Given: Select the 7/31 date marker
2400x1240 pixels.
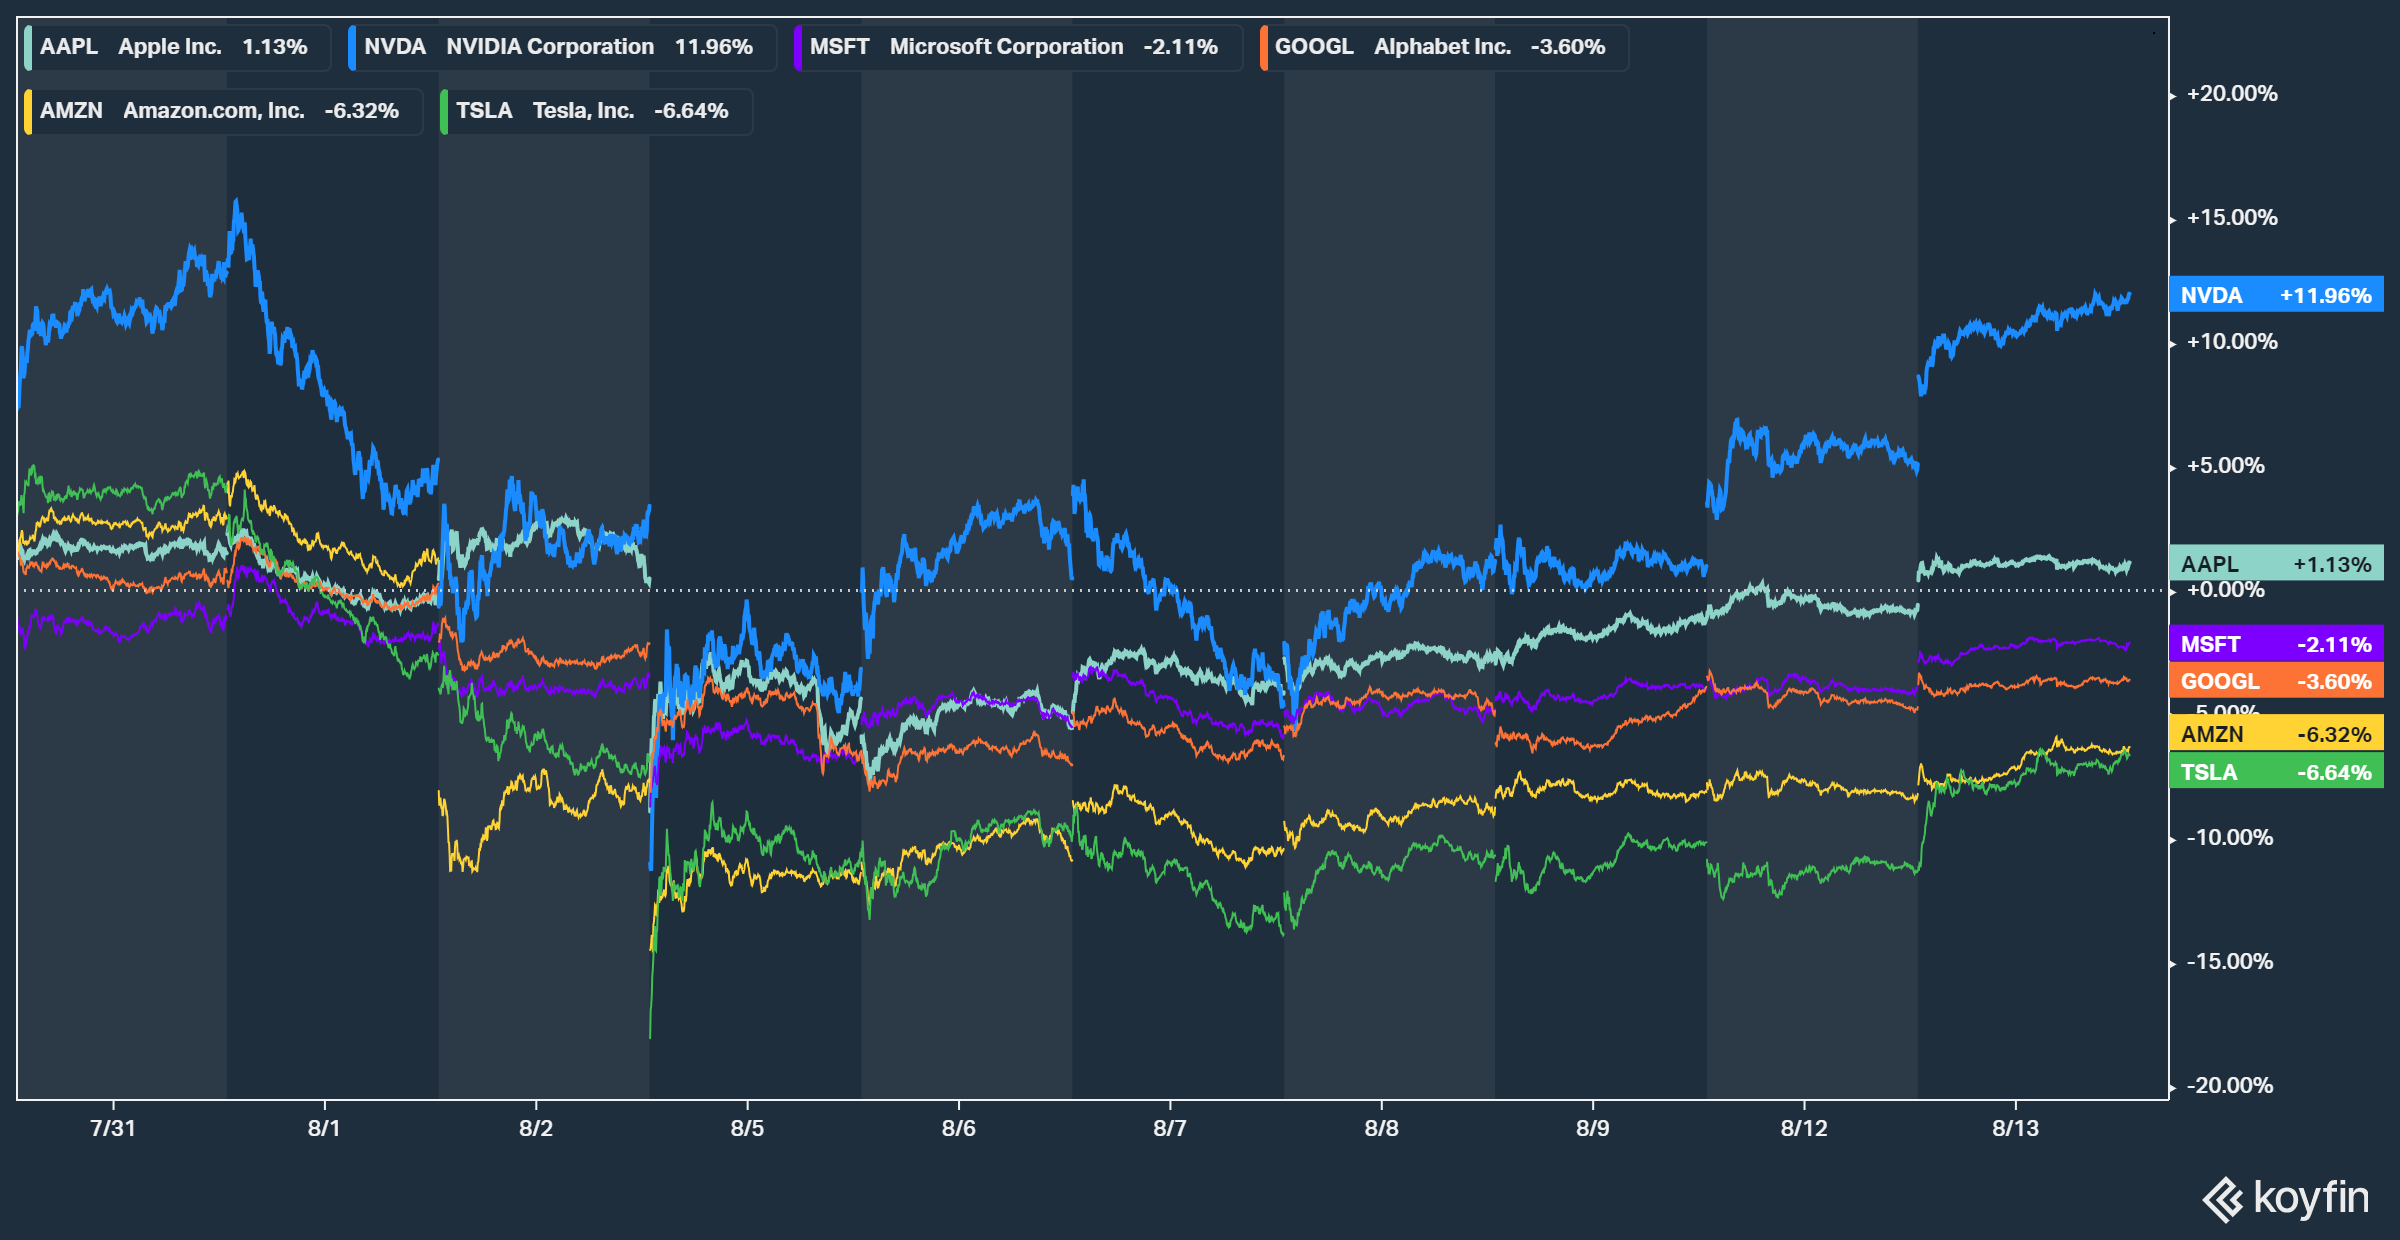Looking at the screenshot, I should pos(112,1128).
